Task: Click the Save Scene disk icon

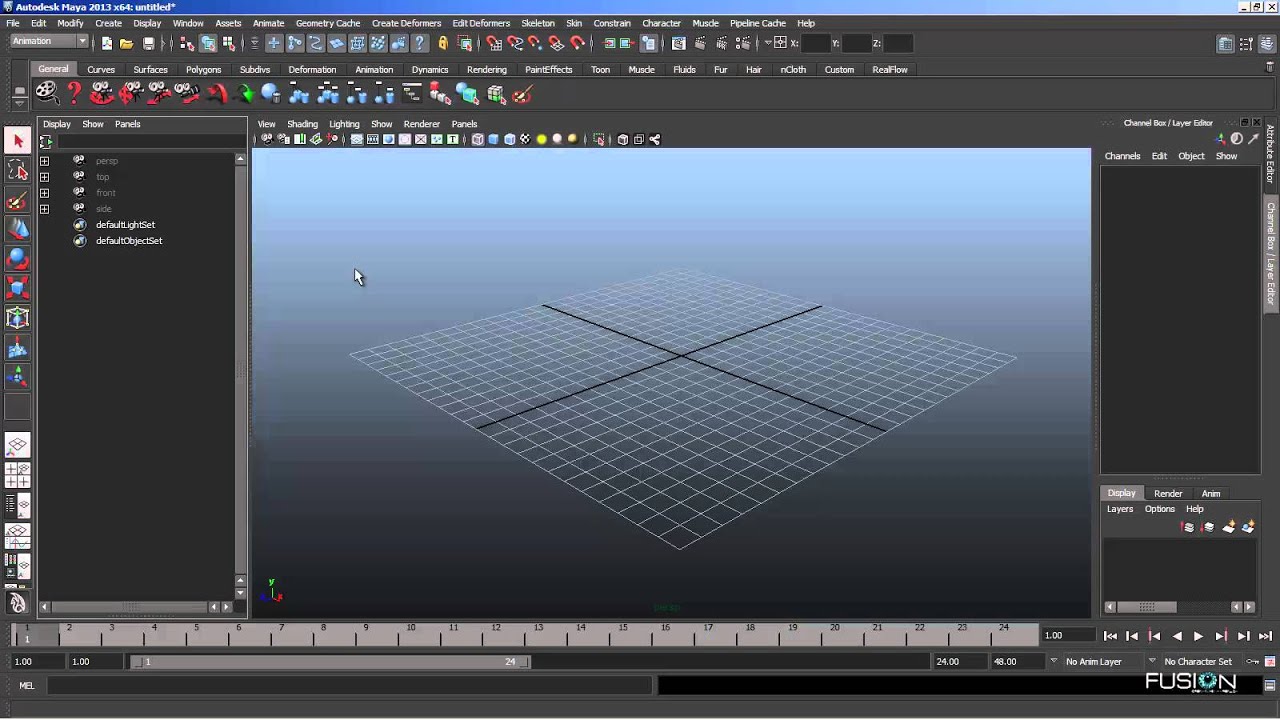Action: tap(148, 43)
